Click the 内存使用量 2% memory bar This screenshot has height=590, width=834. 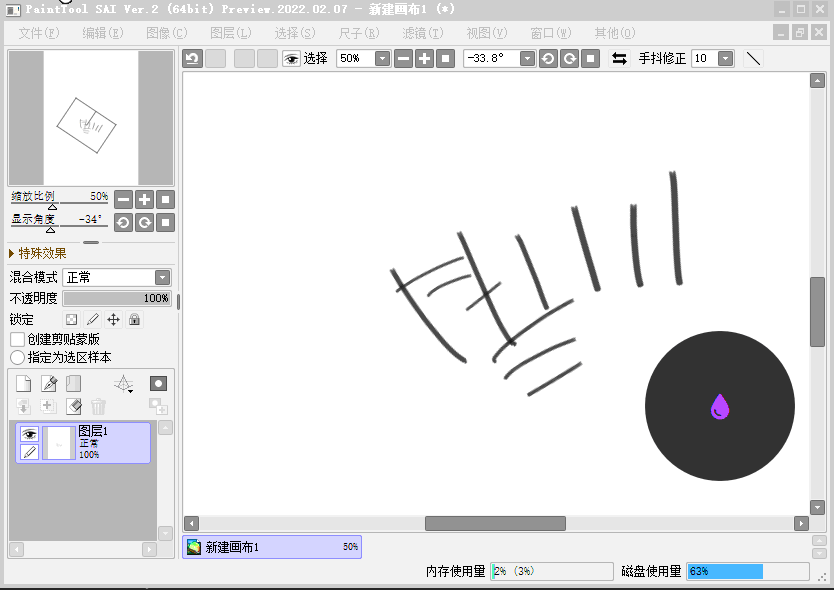point(552,571)
